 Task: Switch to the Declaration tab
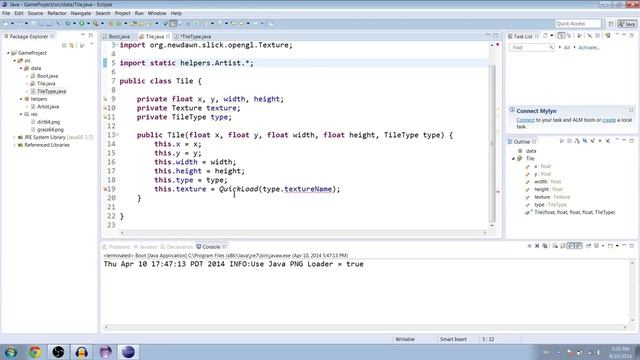pos(177,247)
